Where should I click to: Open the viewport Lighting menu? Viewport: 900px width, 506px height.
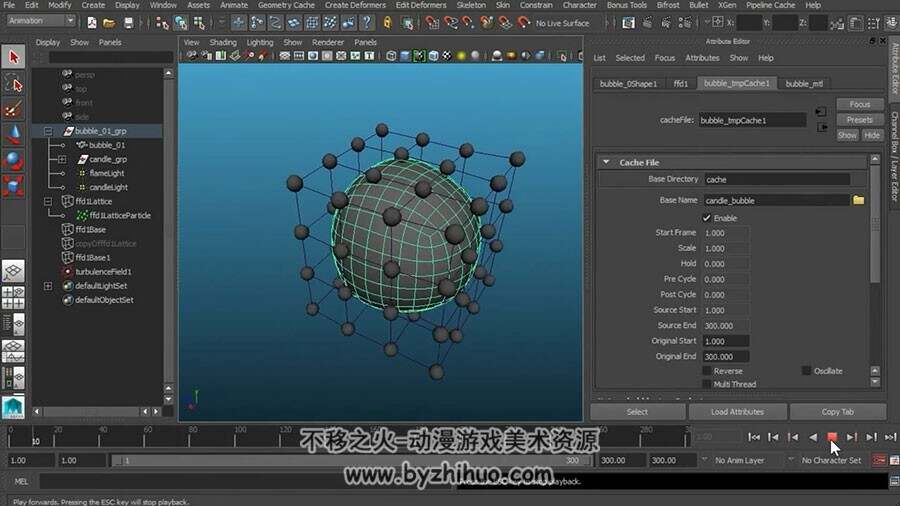coord(260,42)
